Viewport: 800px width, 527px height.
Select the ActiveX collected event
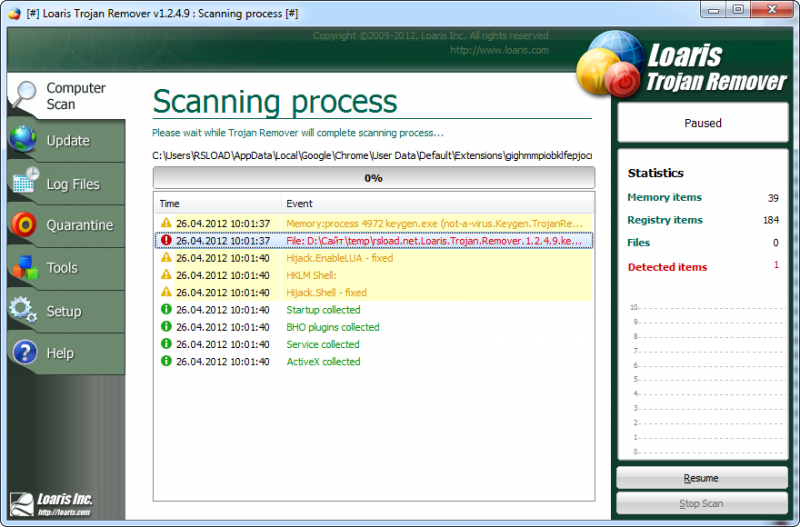[x=374, y=362]
